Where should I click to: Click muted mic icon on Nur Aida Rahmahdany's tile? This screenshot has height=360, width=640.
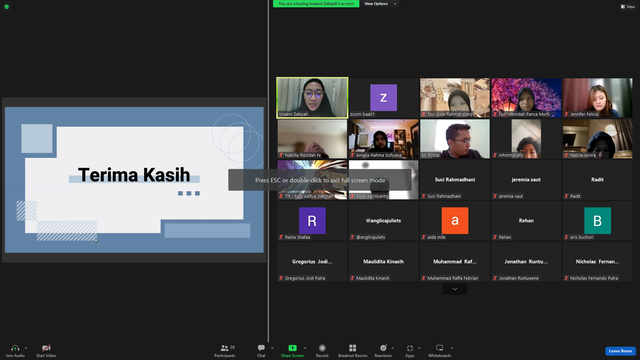pyautogui.click(x=424, y=114)
